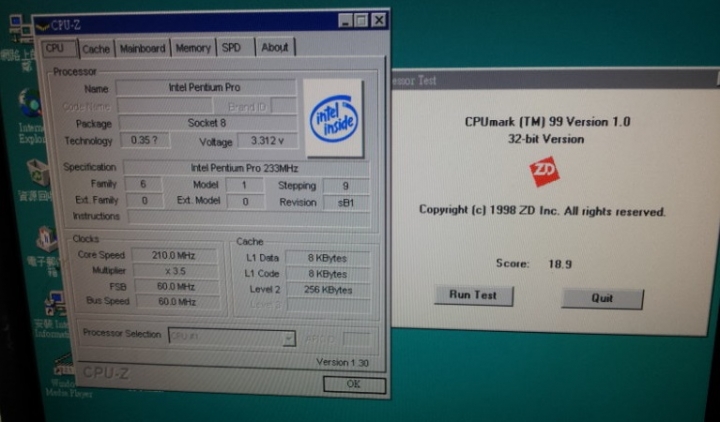Select the SPD tab
The width and height of the screenshot is (720, 422).
[231, 47]
